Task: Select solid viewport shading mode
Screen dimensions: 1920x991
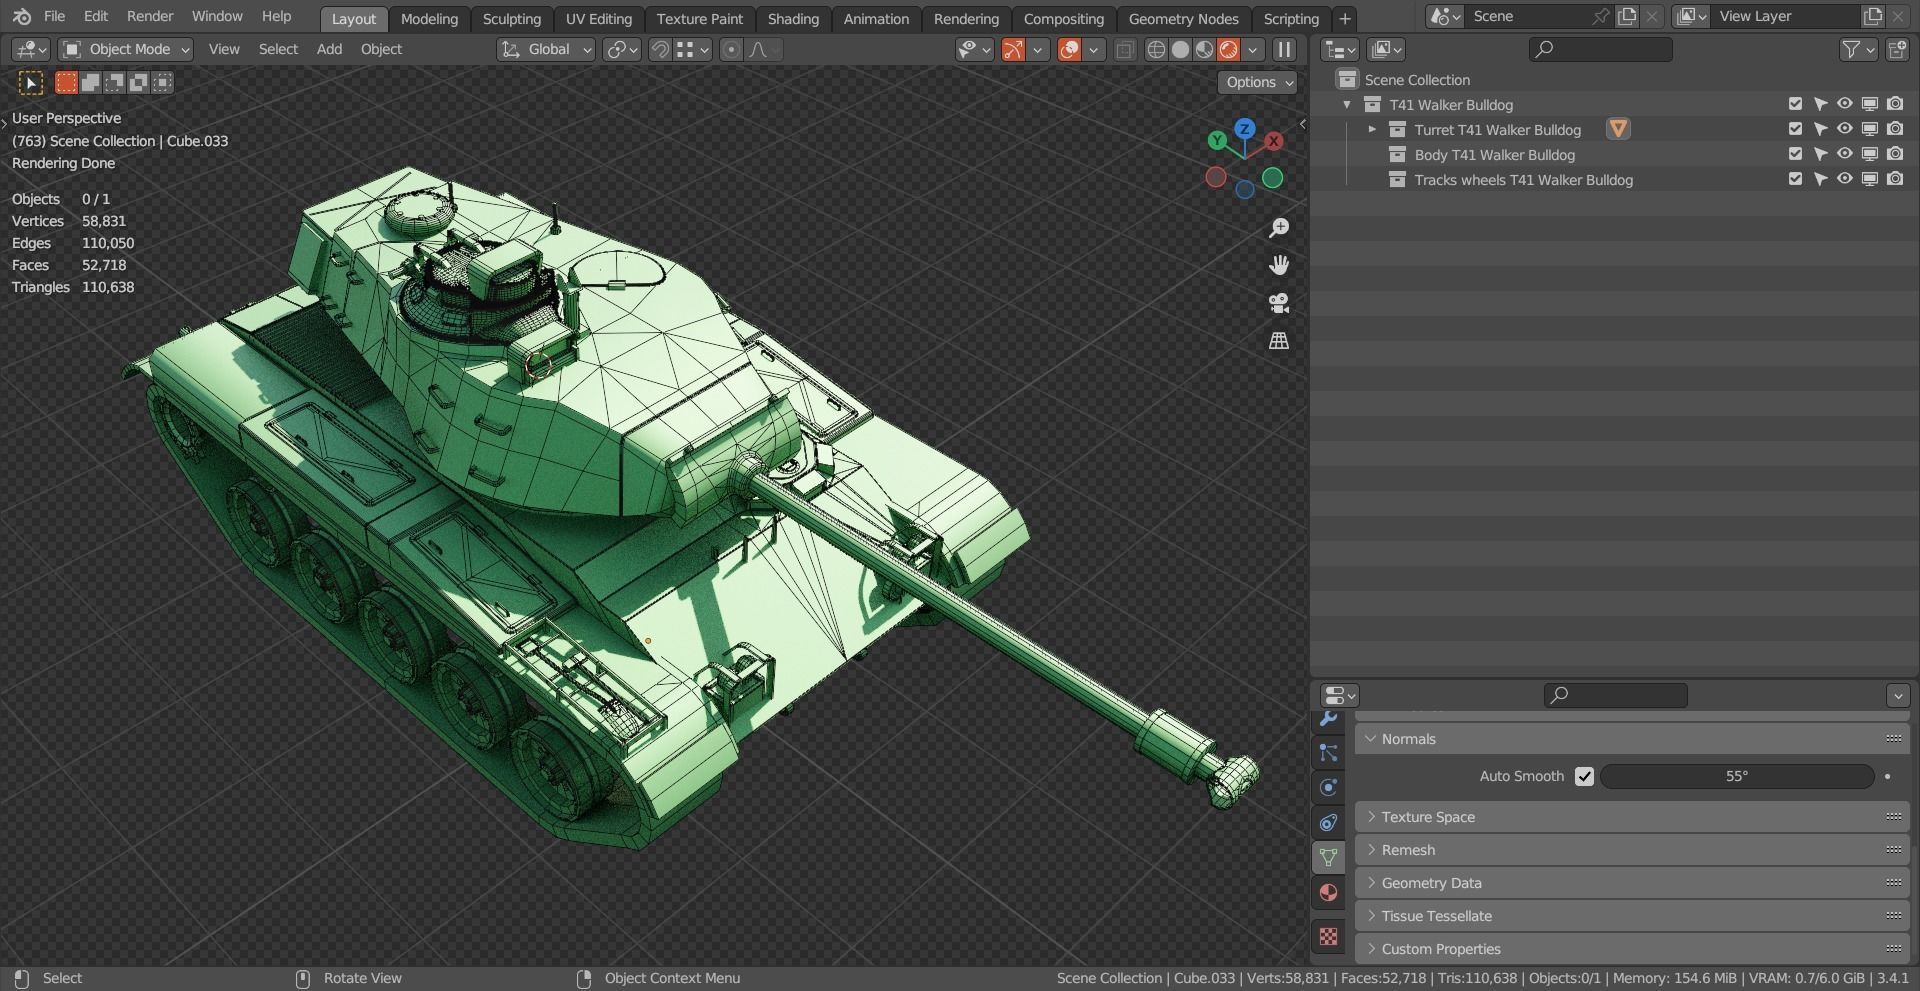Action: 1180,50
